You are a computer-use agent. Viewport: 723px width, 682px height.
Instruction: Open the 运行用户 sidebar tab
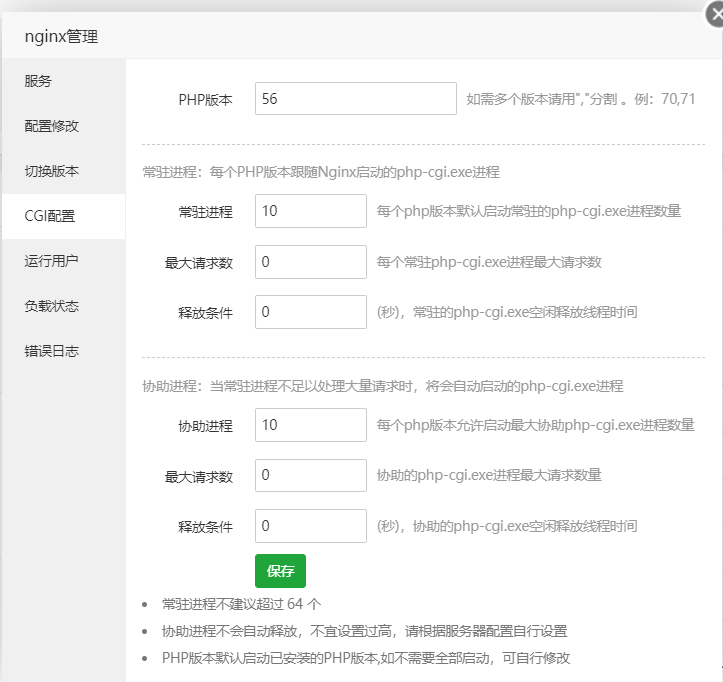coord(64,261)
